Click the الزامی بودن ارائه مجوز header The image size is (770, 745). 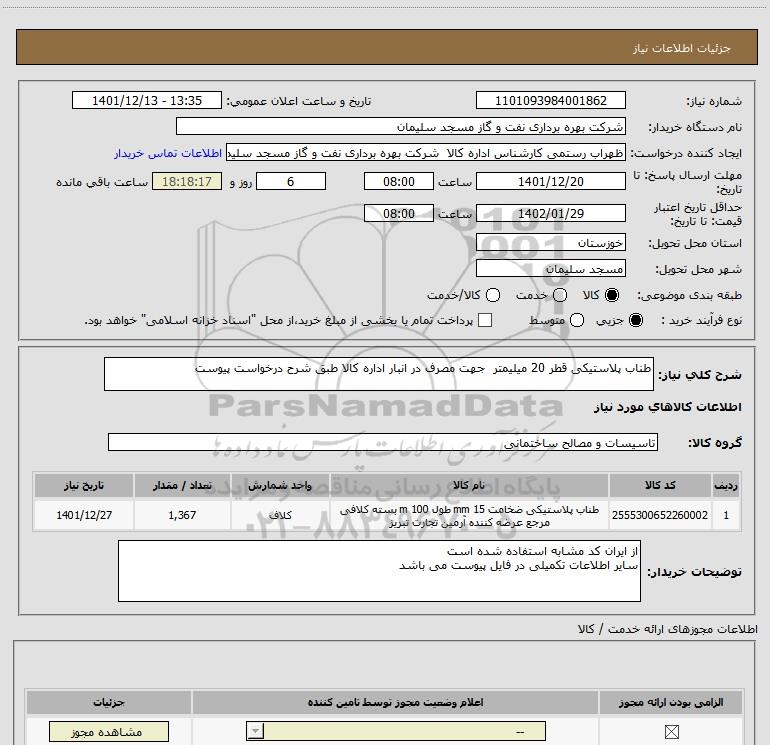(x=671, y=702)
